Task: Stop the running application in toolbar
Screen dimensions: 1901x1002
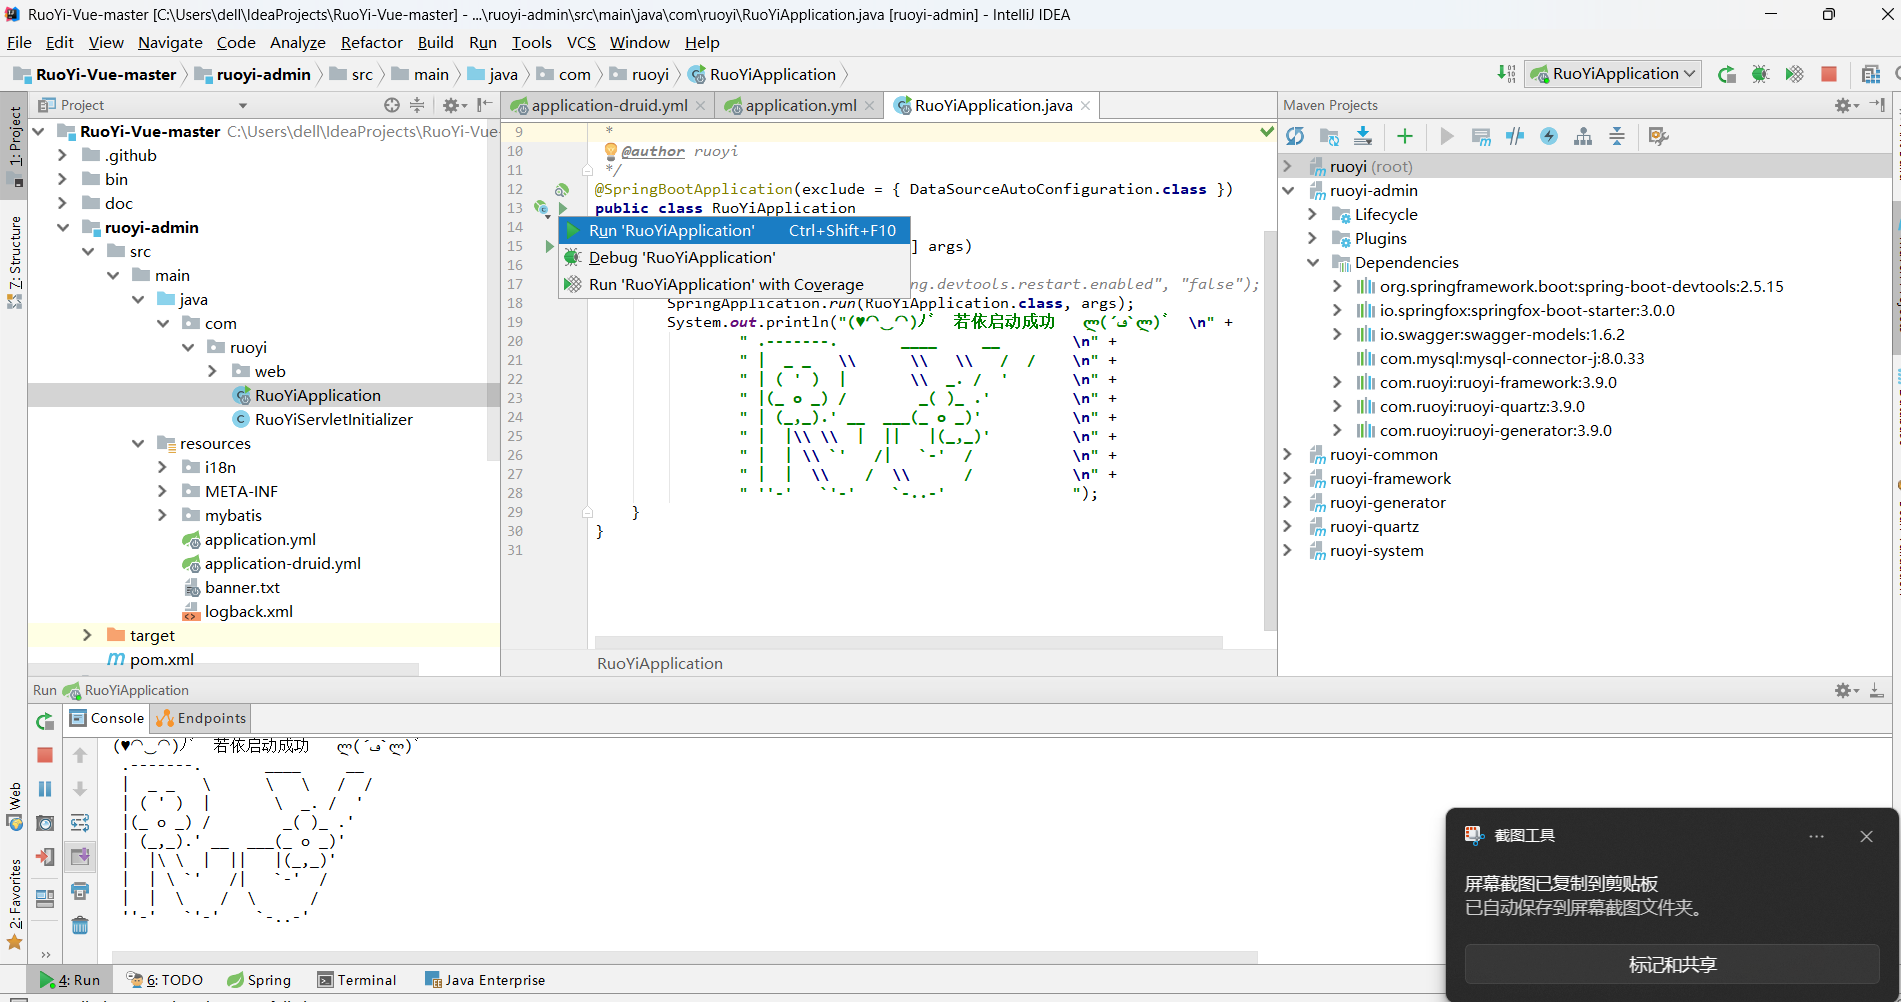Action: (1829, 74)
